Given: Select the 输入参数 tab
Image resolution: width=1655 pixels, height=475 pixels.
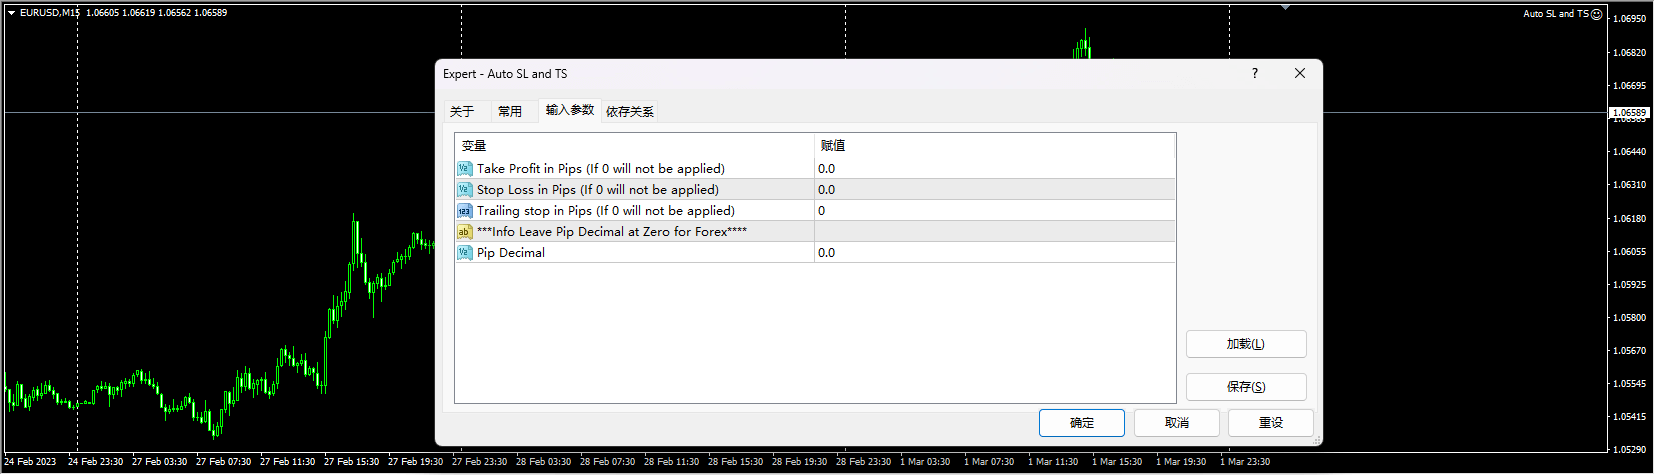Looking at the screenshot, I should click(x=570, y=110).
